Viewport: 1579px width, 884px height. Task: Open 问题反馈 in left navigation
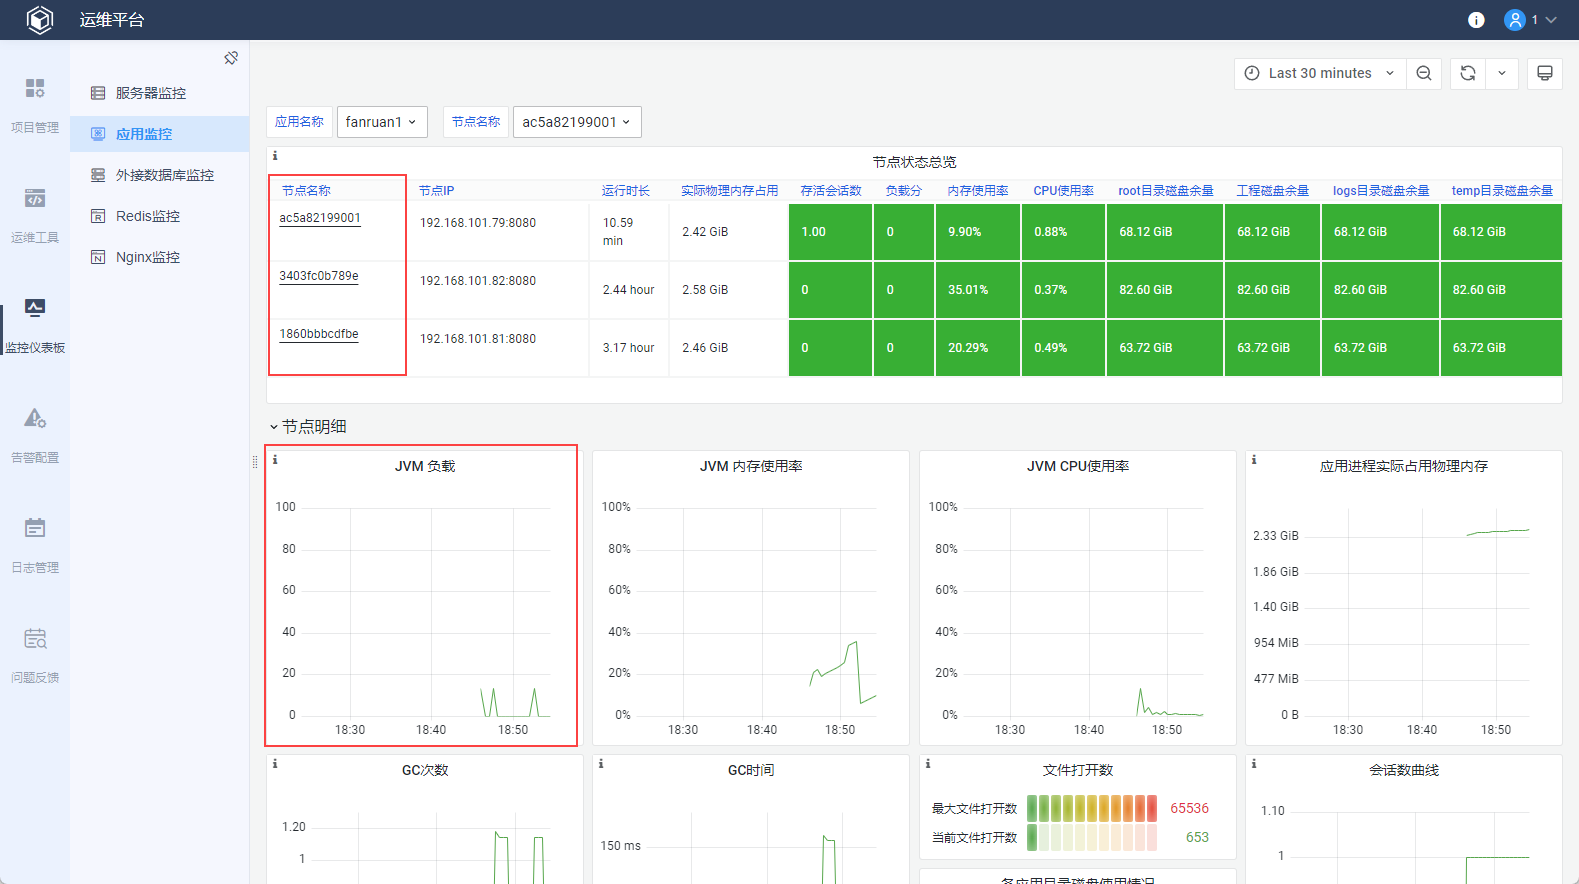(x=35, y=655)
